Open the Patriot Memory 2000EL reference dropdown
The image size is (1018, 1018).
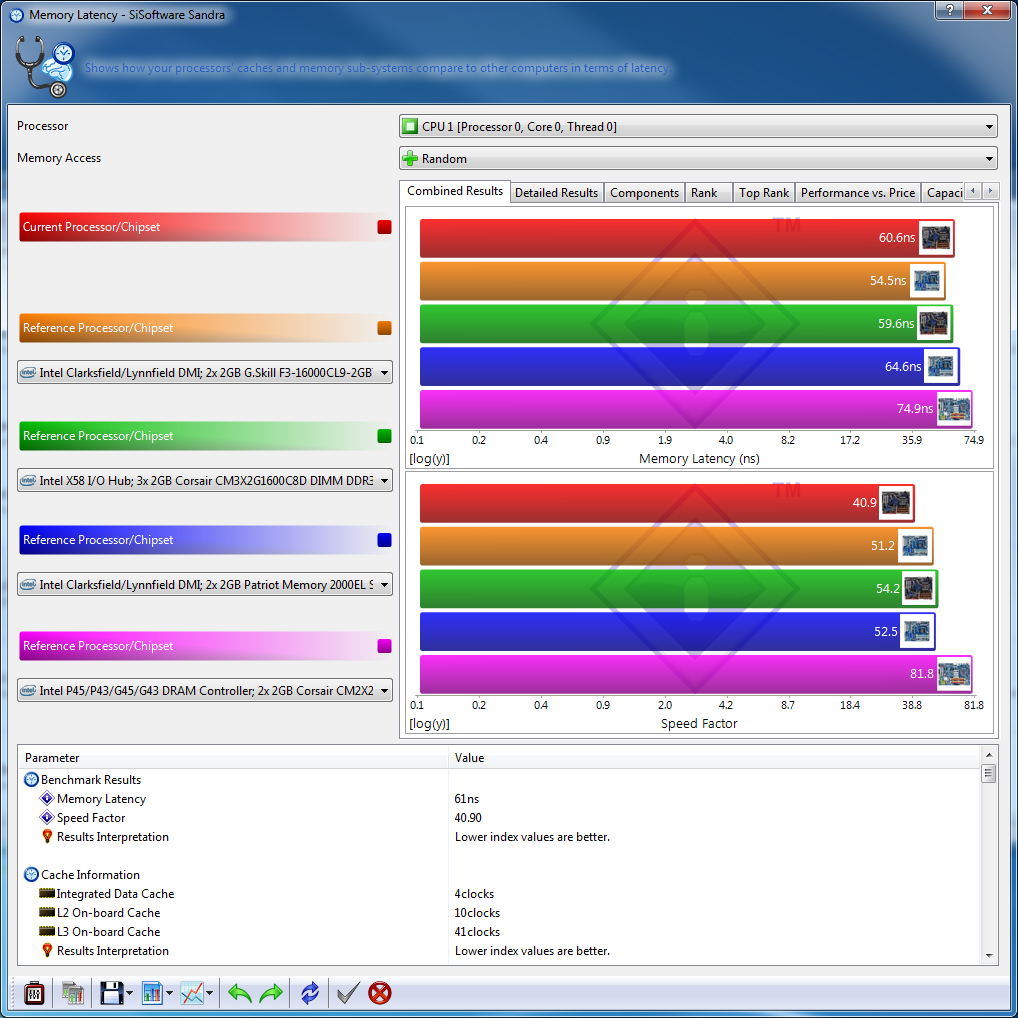pos(205,584)
